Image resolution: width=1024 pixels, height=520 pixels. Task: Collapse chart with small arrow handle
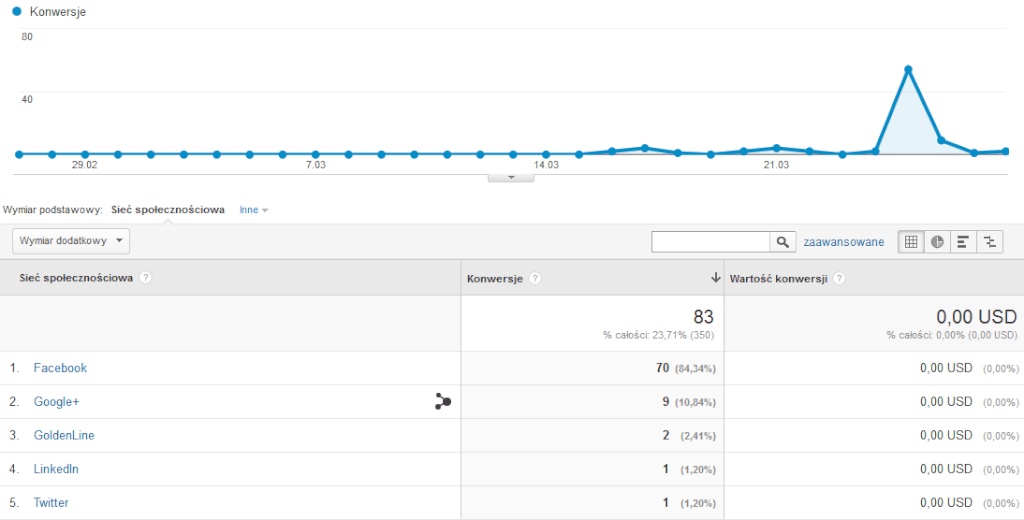pos(511,177)
